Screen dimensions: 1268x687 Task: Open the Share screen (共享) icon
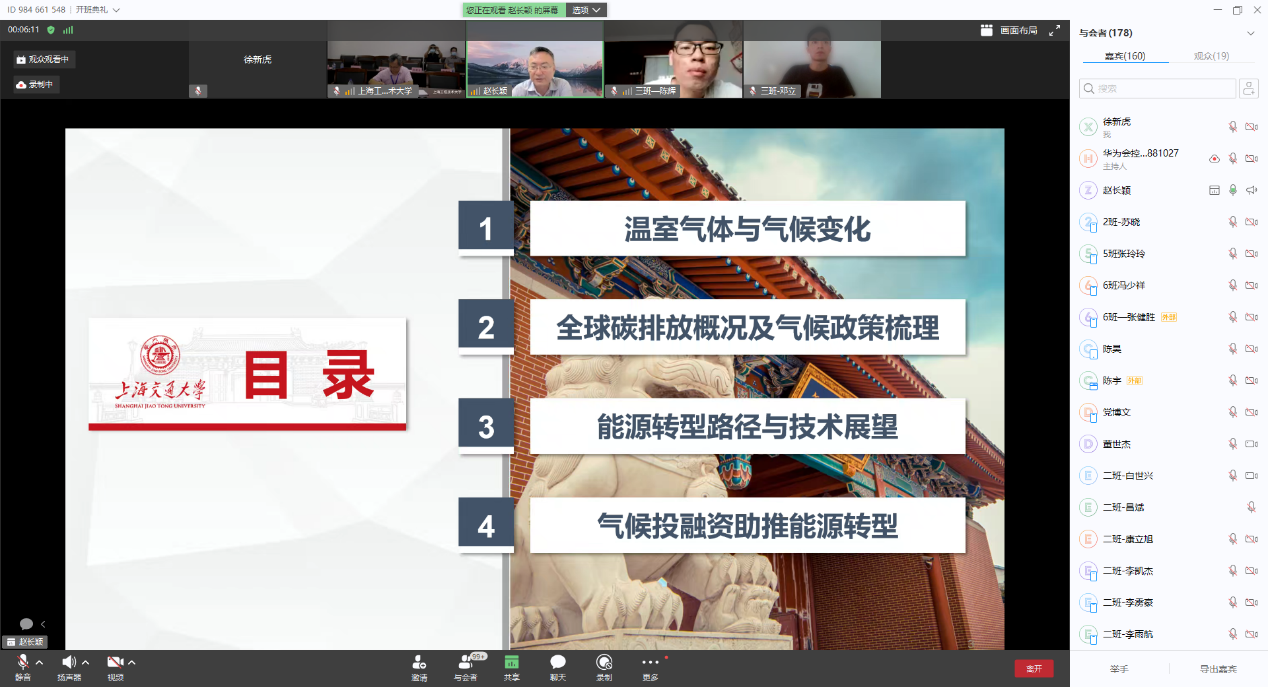(x=511, y=663)
